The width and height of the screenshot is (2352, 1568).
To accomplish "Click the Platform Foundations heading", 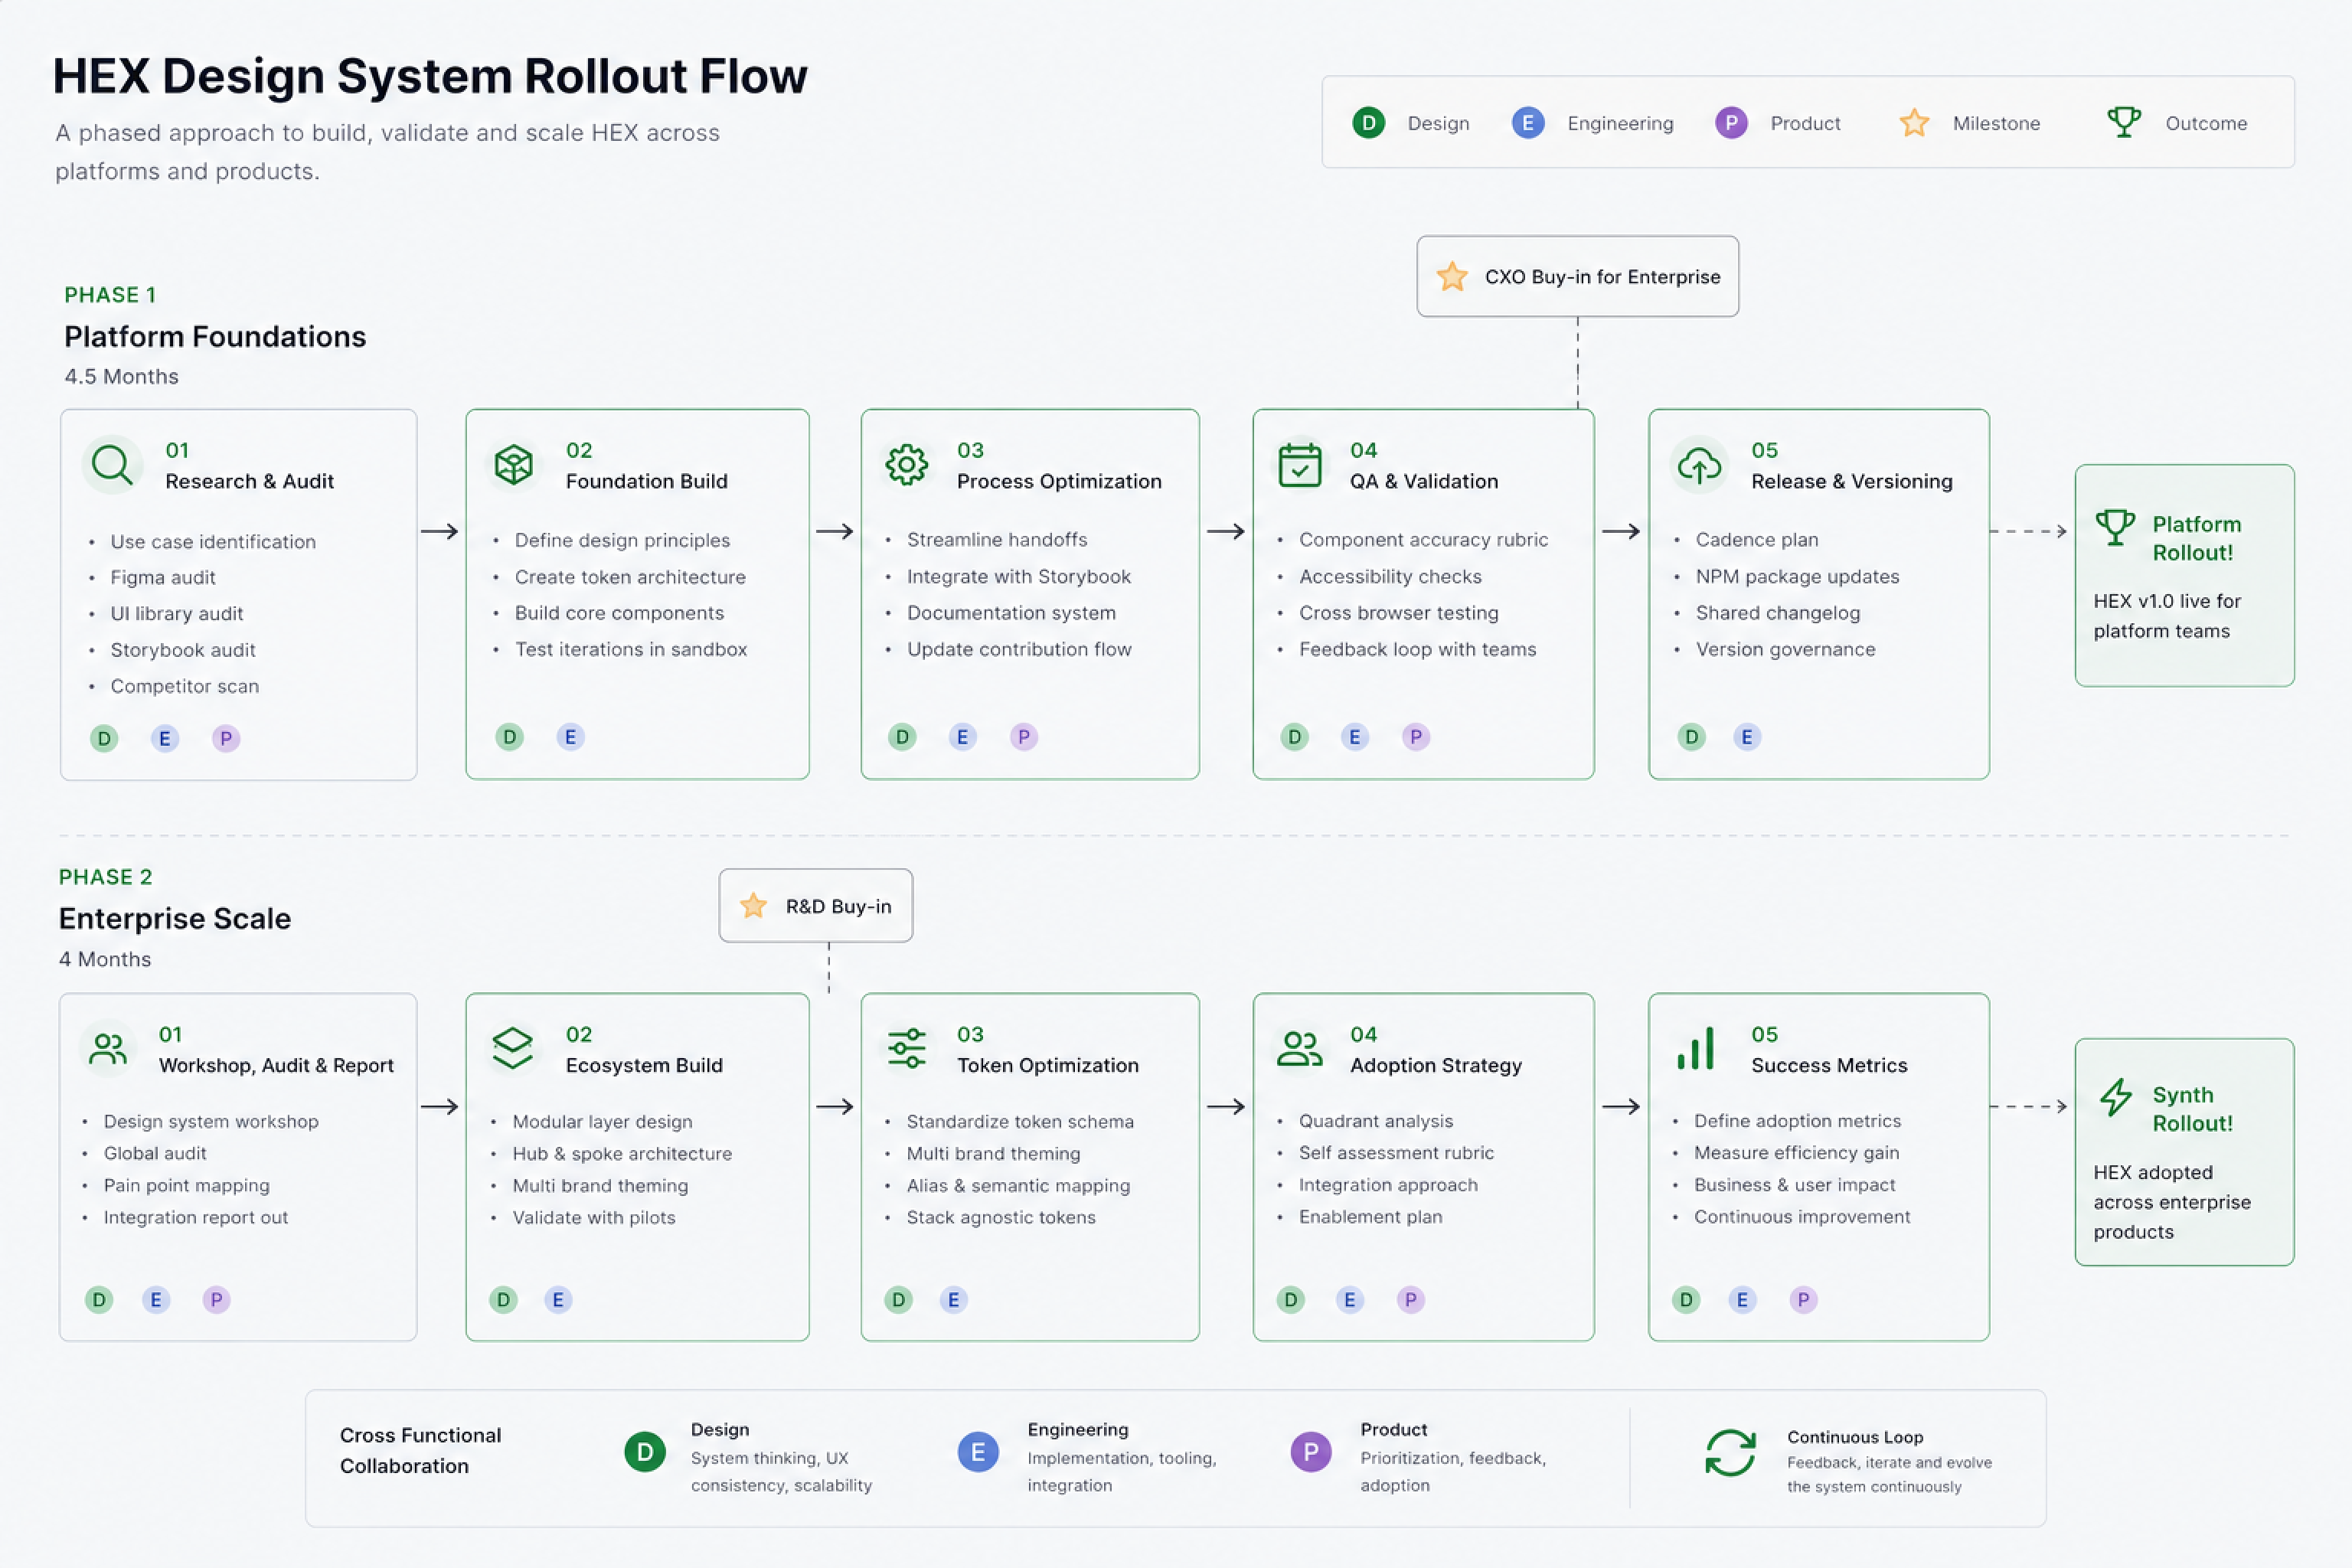I will pos(215,337).
